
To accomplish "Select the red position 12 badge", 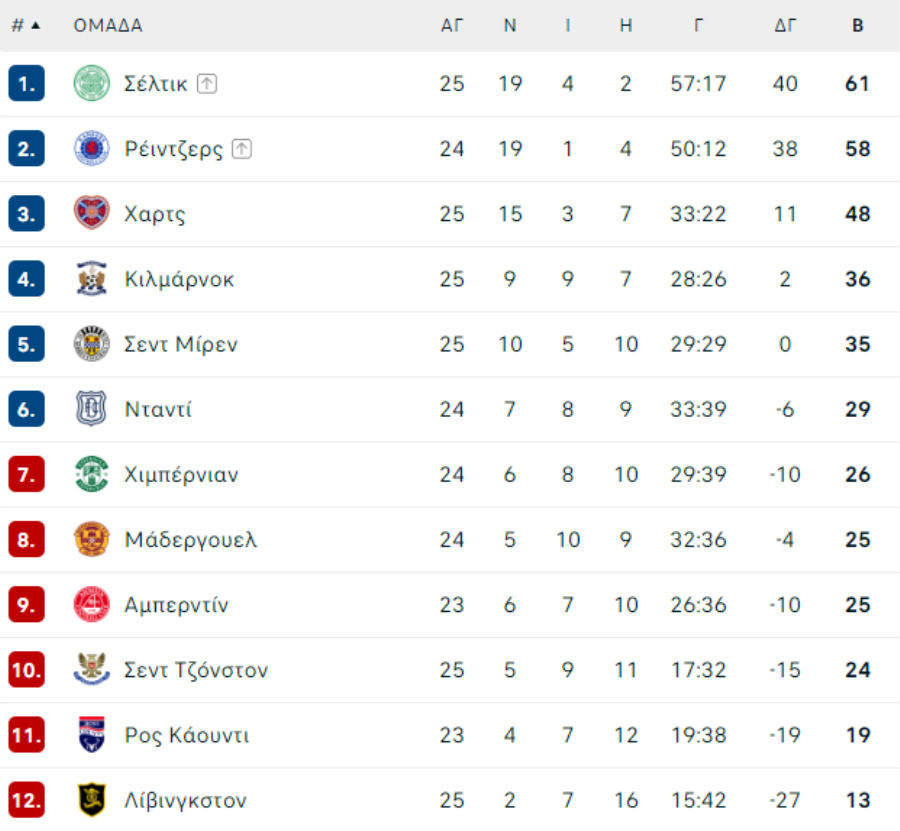I will [26, 800].
